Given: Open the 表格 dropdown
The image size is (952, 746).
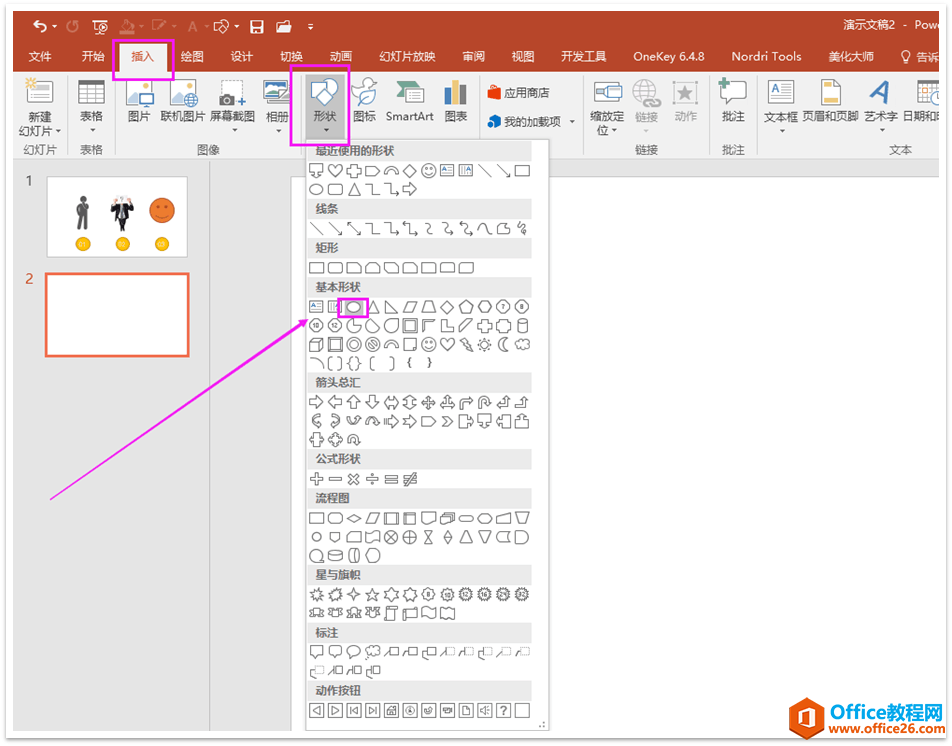Looking at the screenshot, I should [92, 108].
